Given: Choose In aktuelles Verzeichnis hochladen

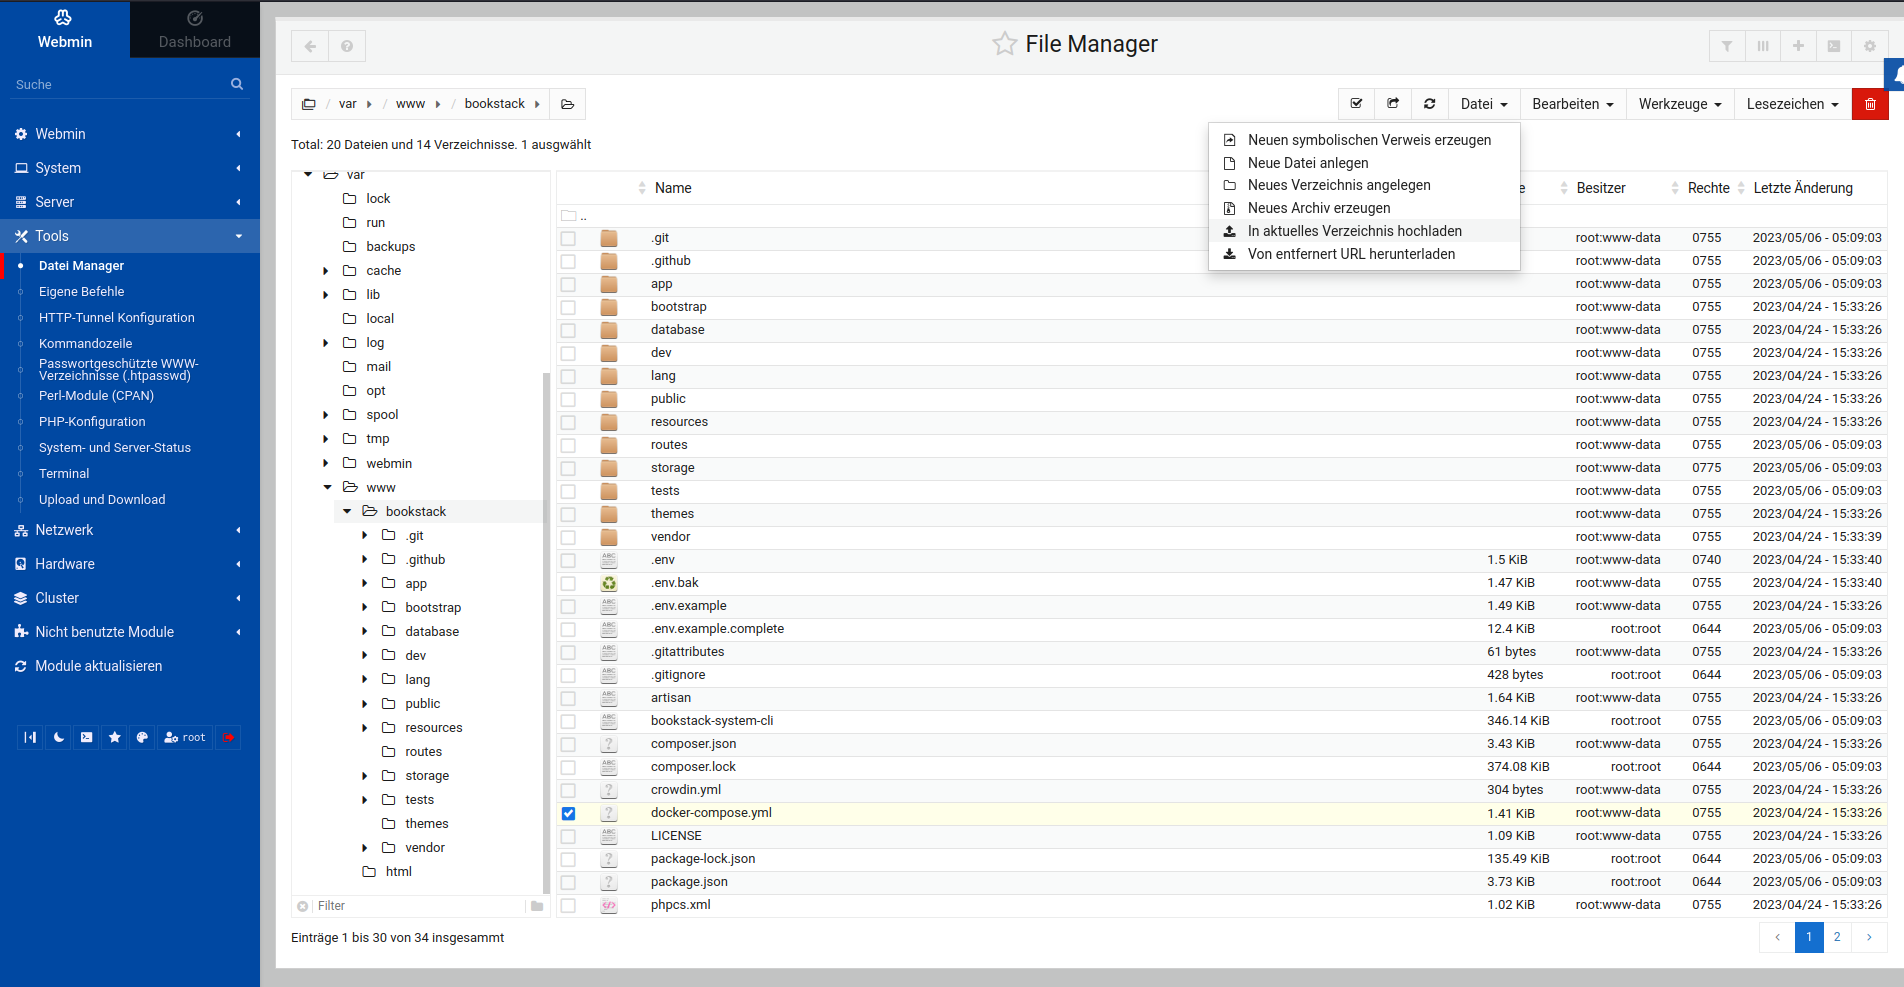Looking at the screenshot, I should [1364, 231].
